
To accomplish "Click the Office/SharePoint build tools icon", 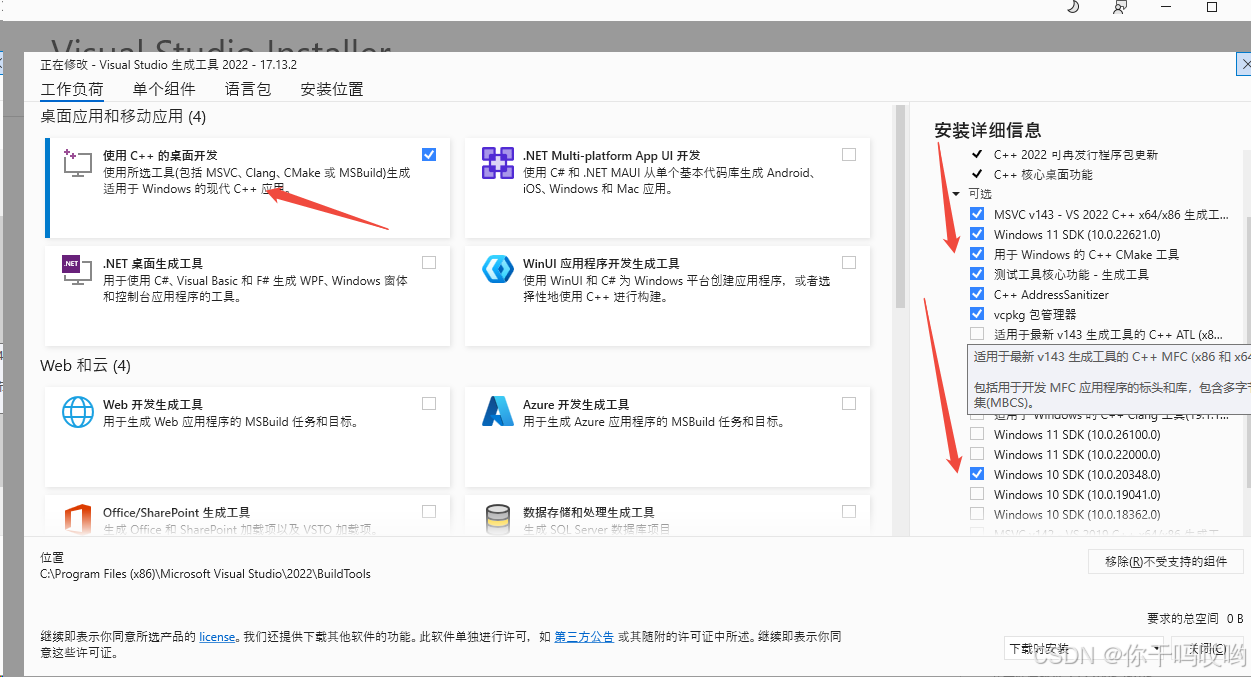I will click(x=78, y=520).
